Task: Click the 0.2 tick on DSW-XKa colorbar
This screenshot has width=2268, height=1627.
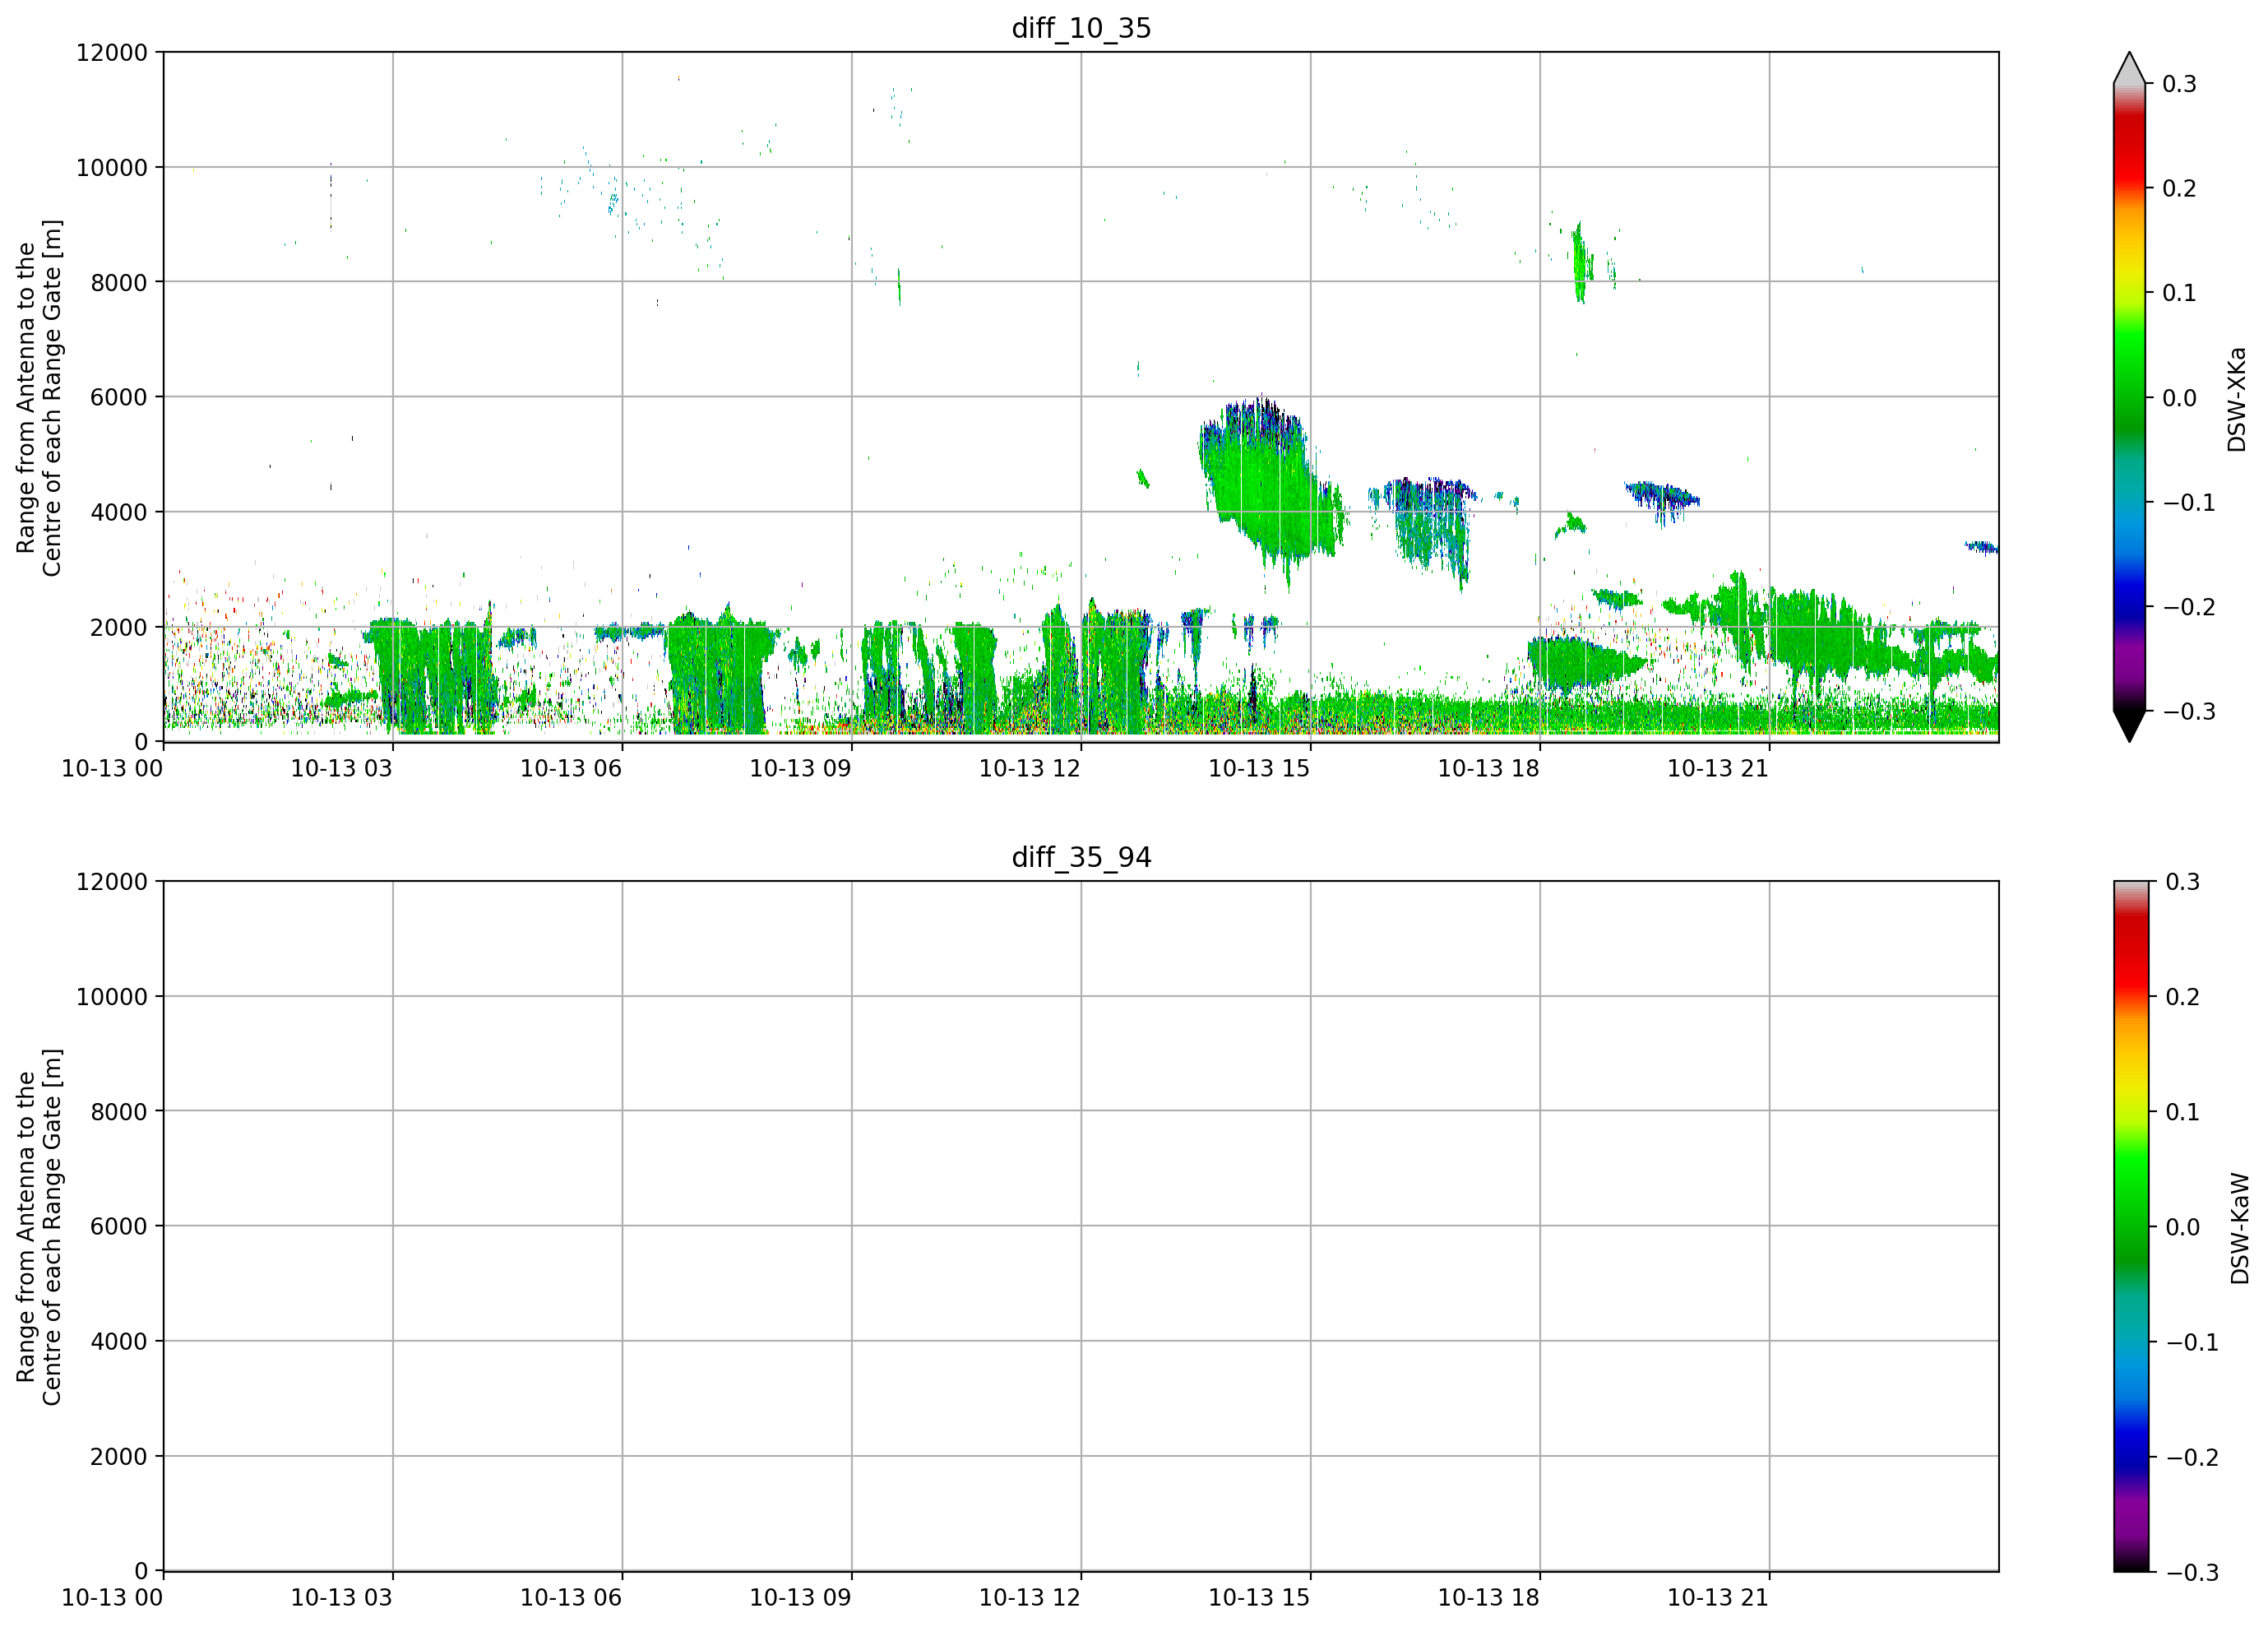Action: (2180, 188)
